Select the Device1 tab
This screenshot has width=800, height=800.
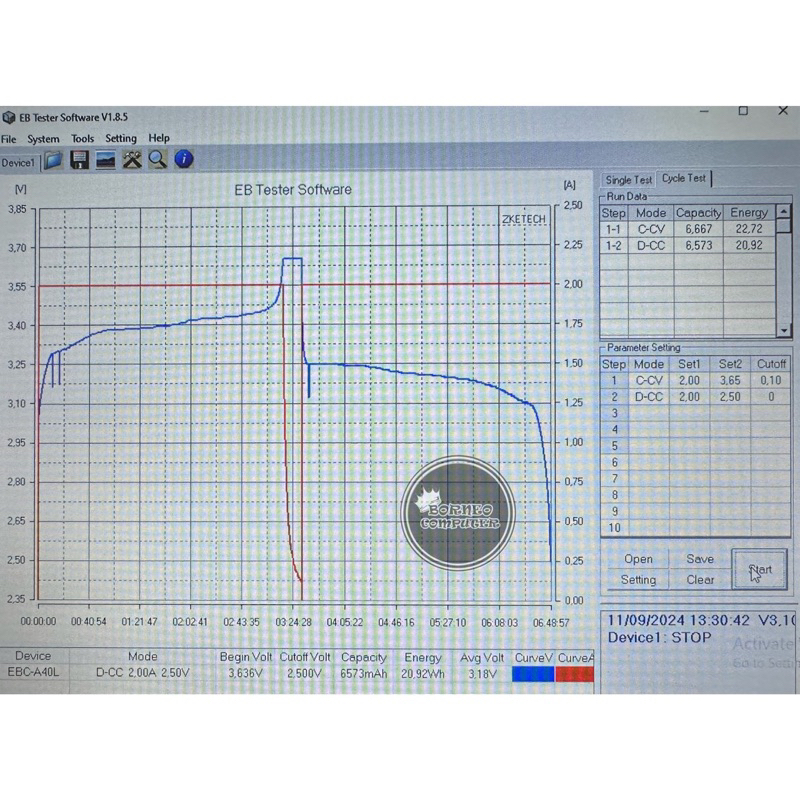click(18, 162)
